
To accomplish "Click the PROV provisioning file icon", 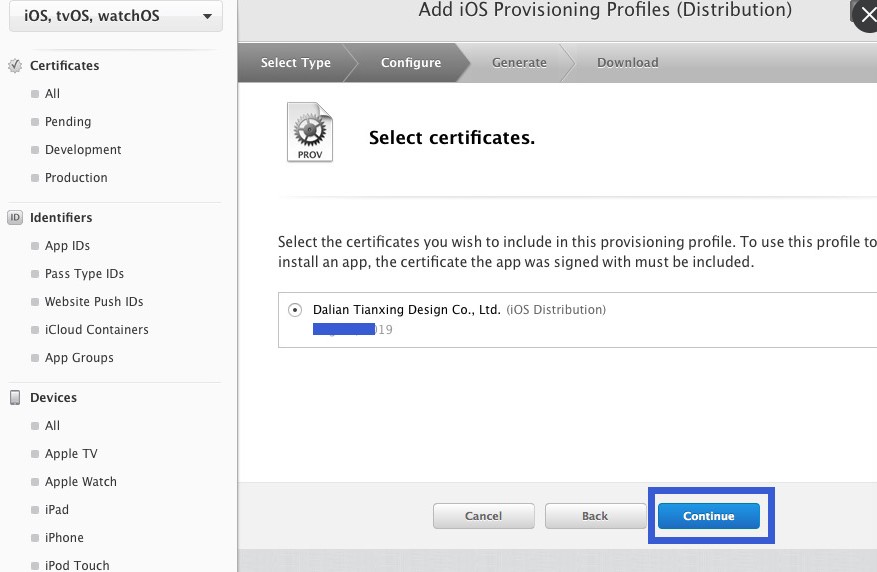I will (x=309, y=133).
